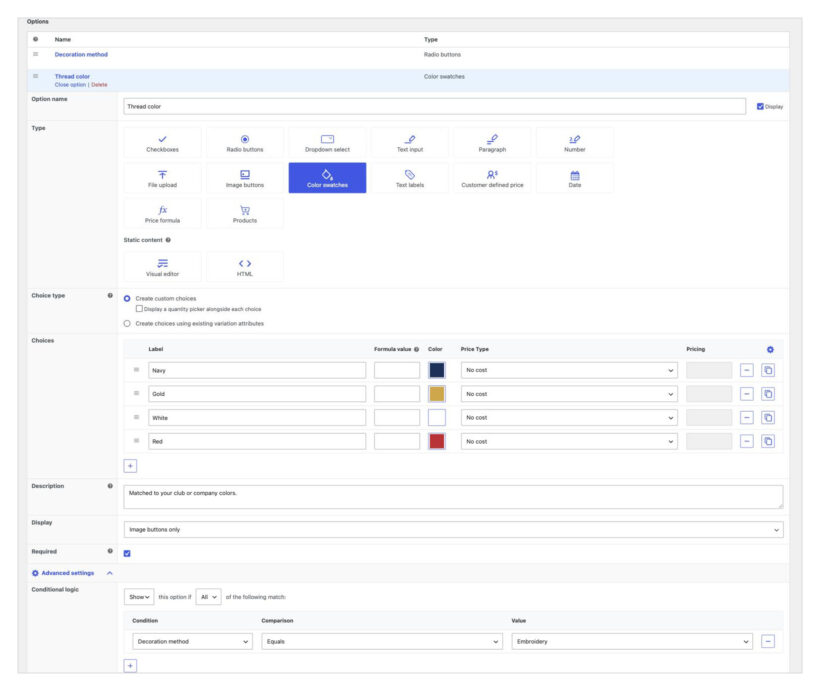Select the Visual editor static content

162,267
